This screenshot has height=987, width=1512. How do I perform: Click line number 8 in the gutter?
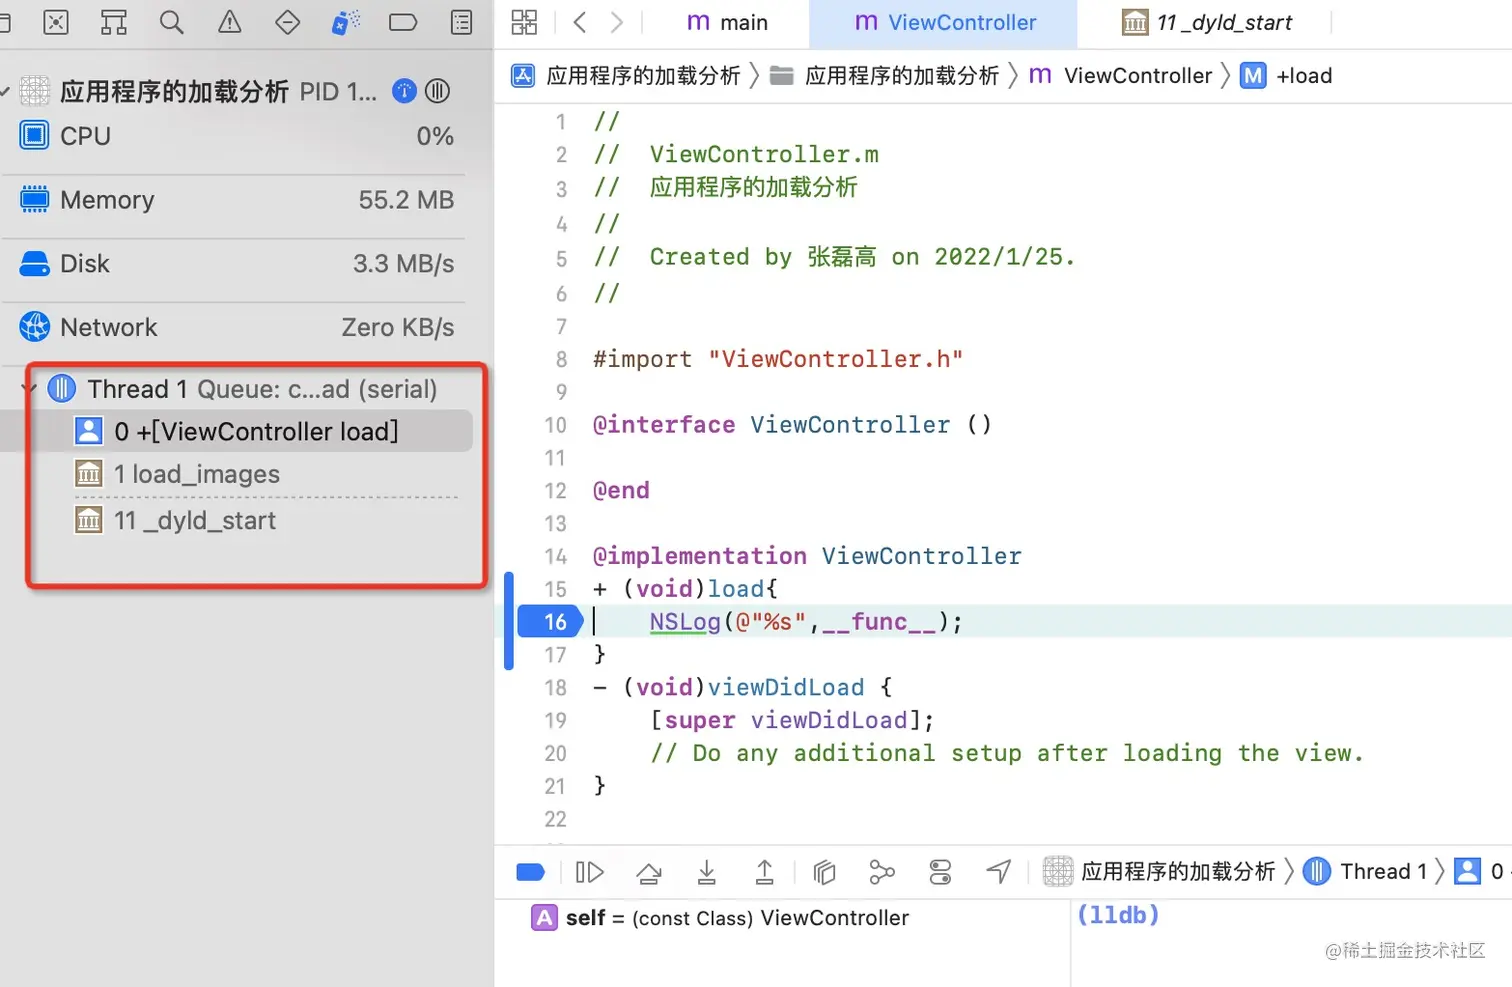point(561,359)
